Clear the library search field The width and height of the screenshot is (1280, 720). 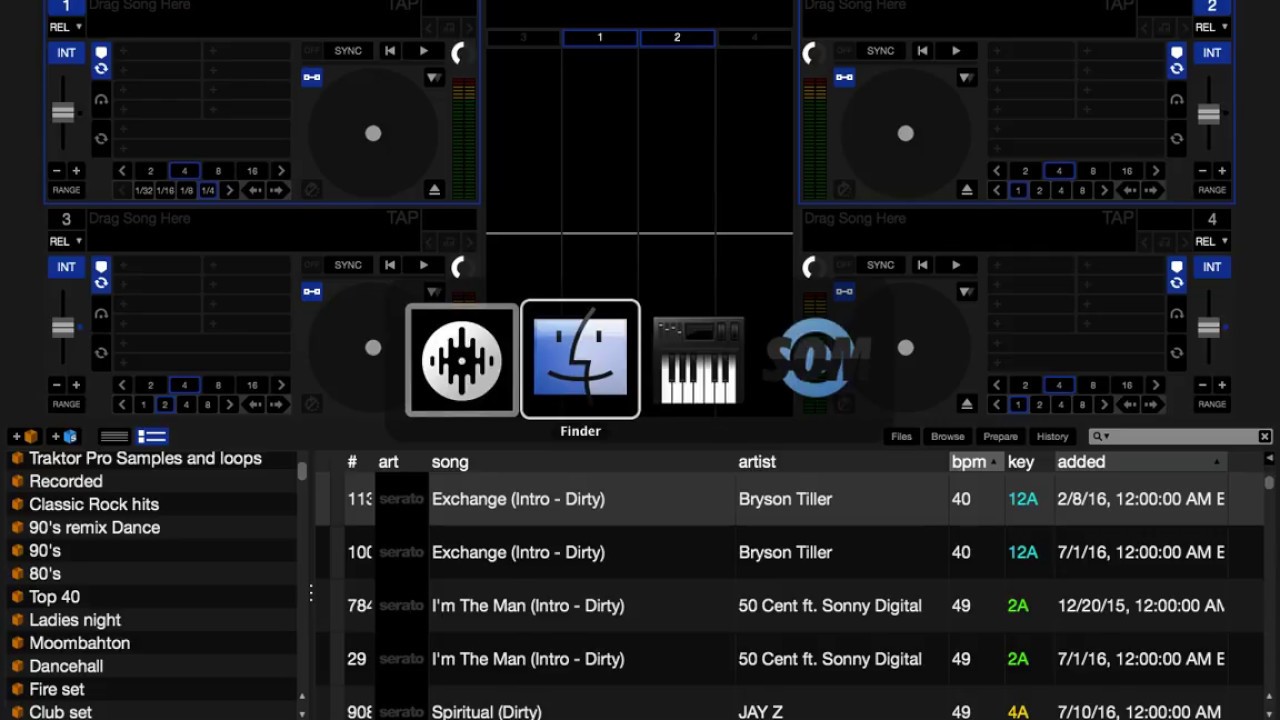[x=1265, y=436]
